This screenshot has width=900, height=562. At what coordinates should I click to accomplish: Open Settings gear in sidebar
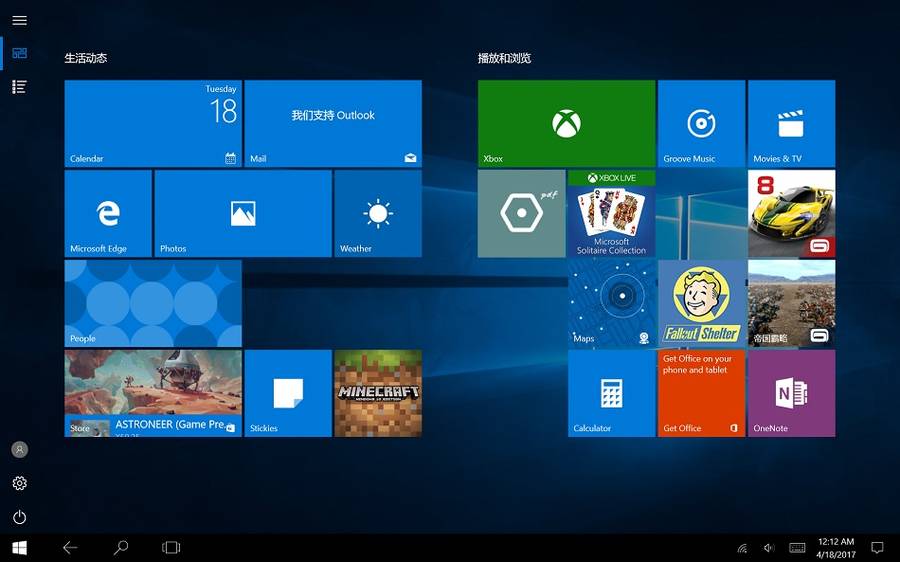19,484
